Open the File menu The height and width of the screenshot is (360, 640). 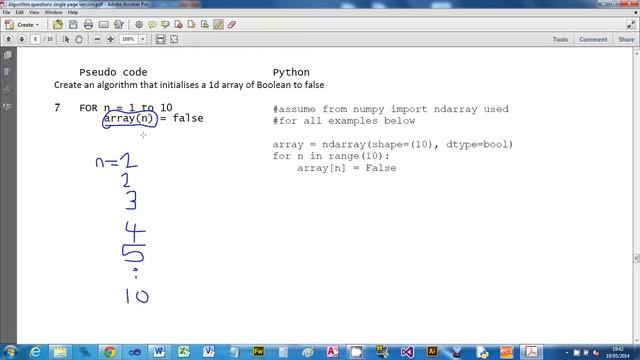6,12
